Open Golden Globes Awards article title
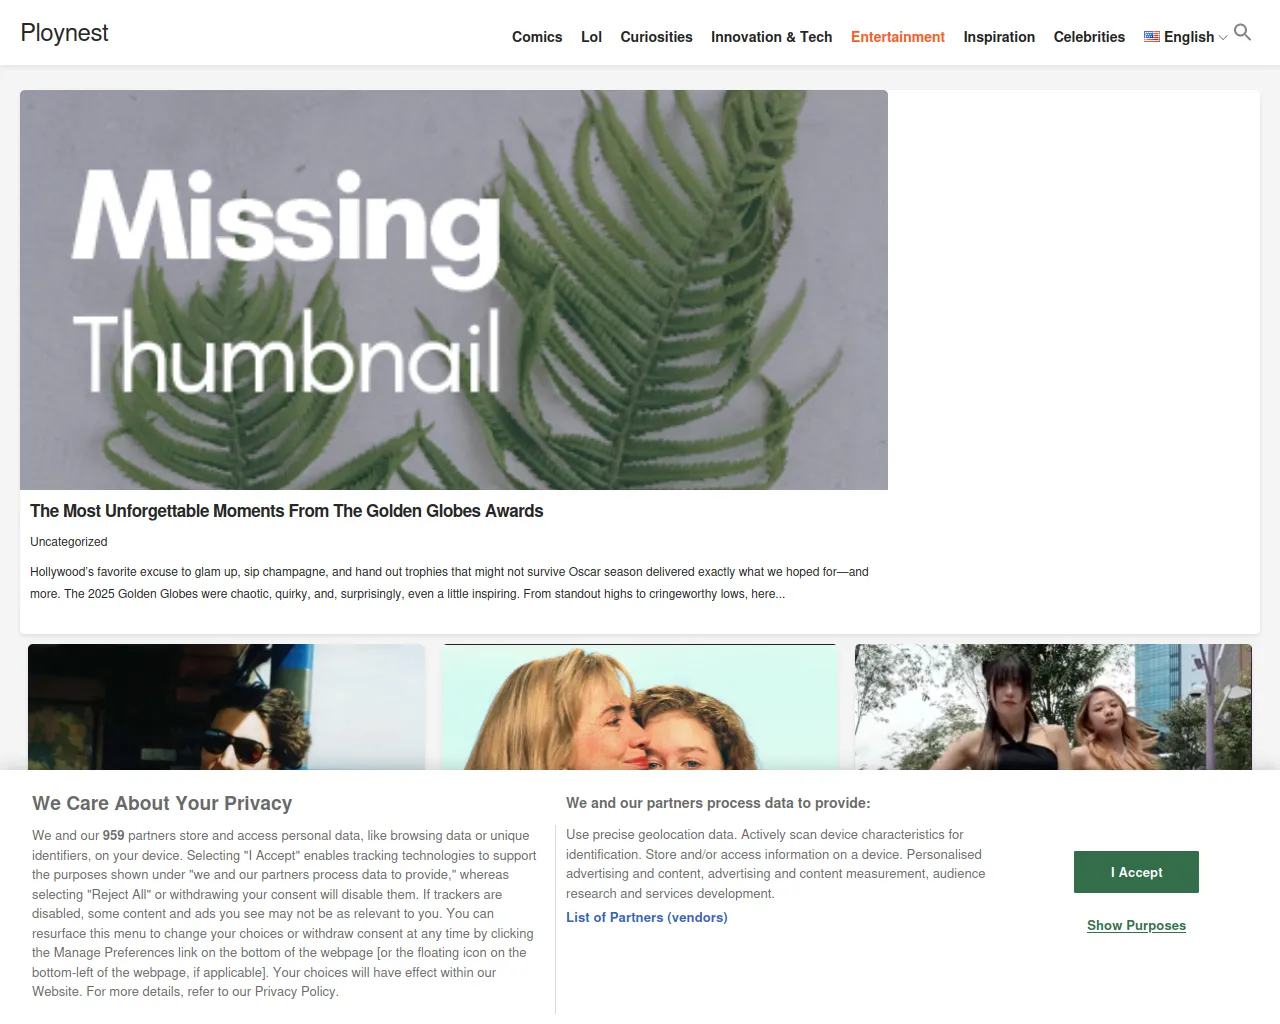The image size is (1280, 1024). [286, 511]
